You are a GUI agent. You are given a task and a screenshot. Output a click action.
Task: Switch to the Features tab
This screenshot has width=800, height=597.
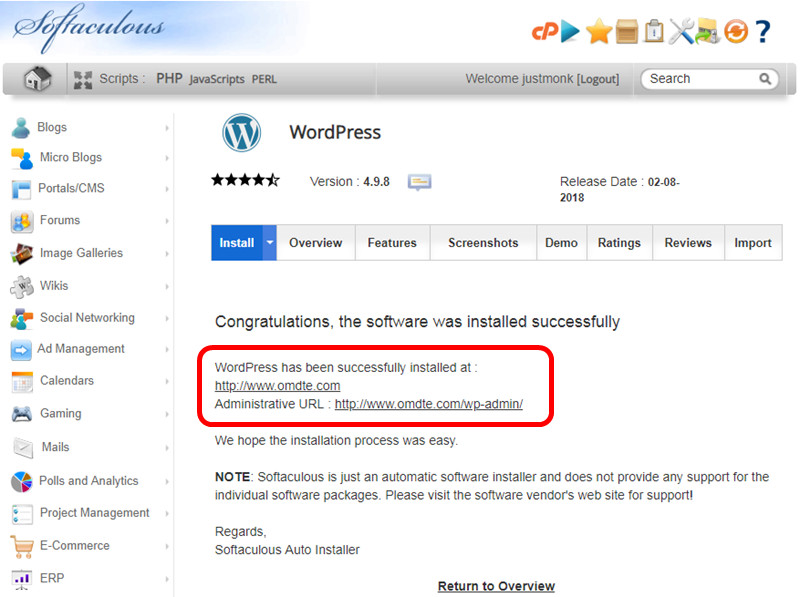point(392,243)
